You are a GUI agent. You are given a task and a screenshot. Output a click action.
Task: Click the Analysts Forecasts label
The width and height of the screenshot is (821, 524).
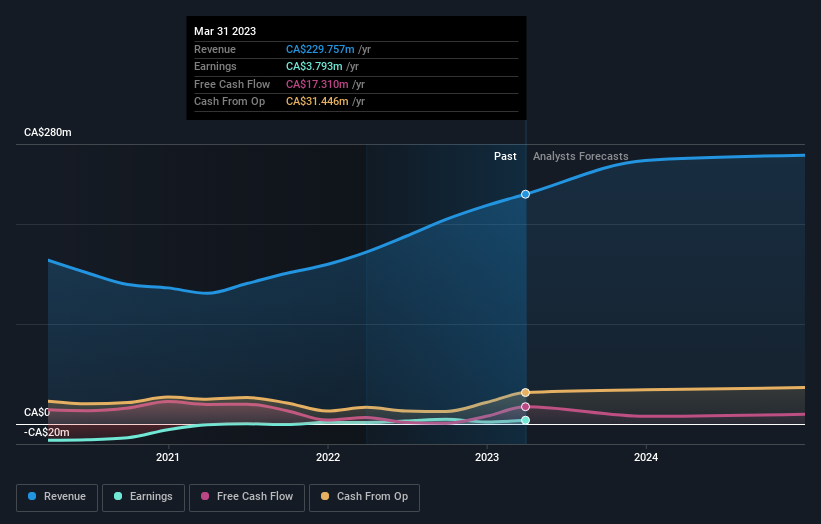pyautogui.click(x=581, y=157)
